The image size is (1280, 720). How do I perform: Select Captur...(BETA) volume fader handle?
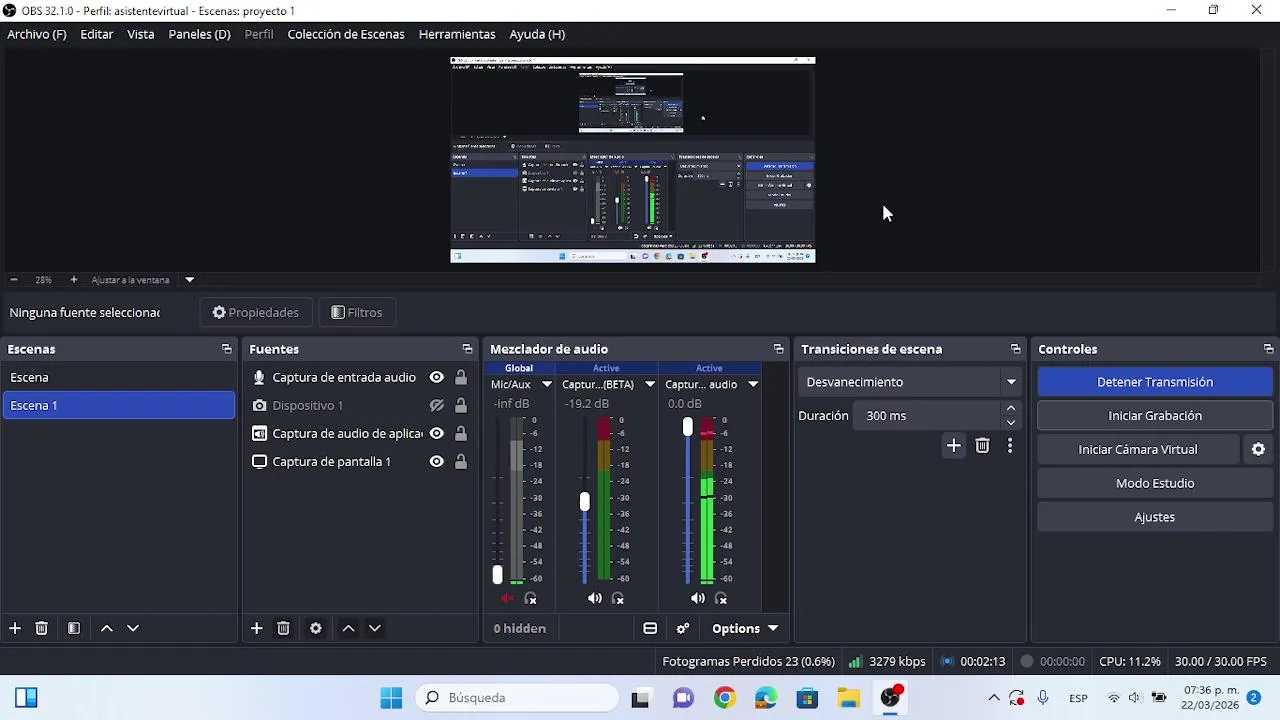tap(585, 501)
